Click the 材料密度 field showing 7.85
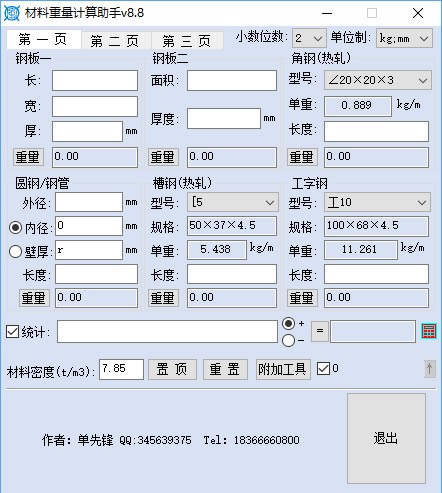This screenshot has height=493, width=442. click(x=121, y=369)
